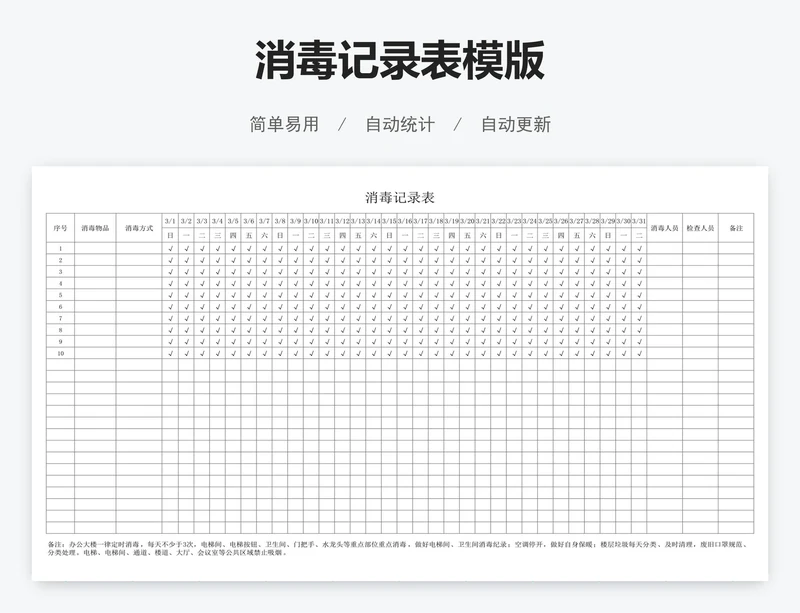Click the checkmark in row 9 under 3/25

coord(545,341)
